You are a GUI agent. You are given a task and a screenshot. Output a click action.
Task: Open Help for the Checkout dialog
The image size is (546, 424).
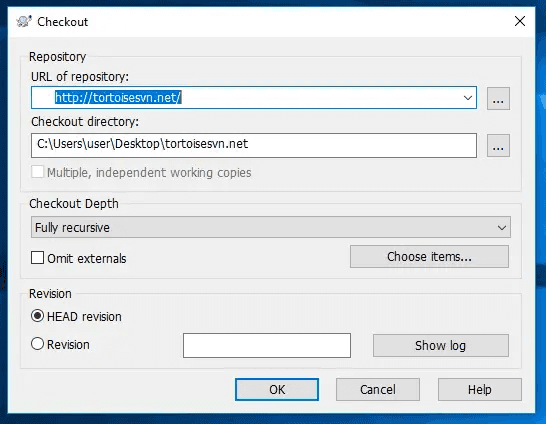pos(479,390)
